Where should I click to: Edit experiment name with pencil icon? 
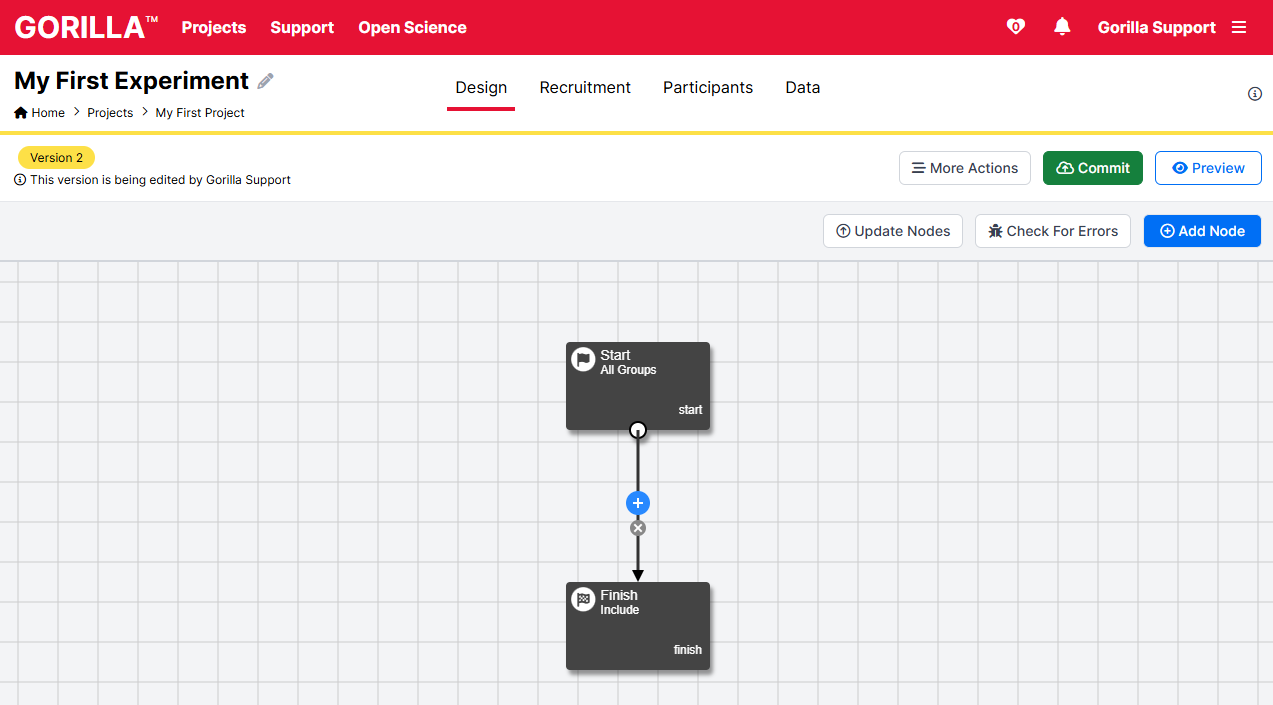265,81
